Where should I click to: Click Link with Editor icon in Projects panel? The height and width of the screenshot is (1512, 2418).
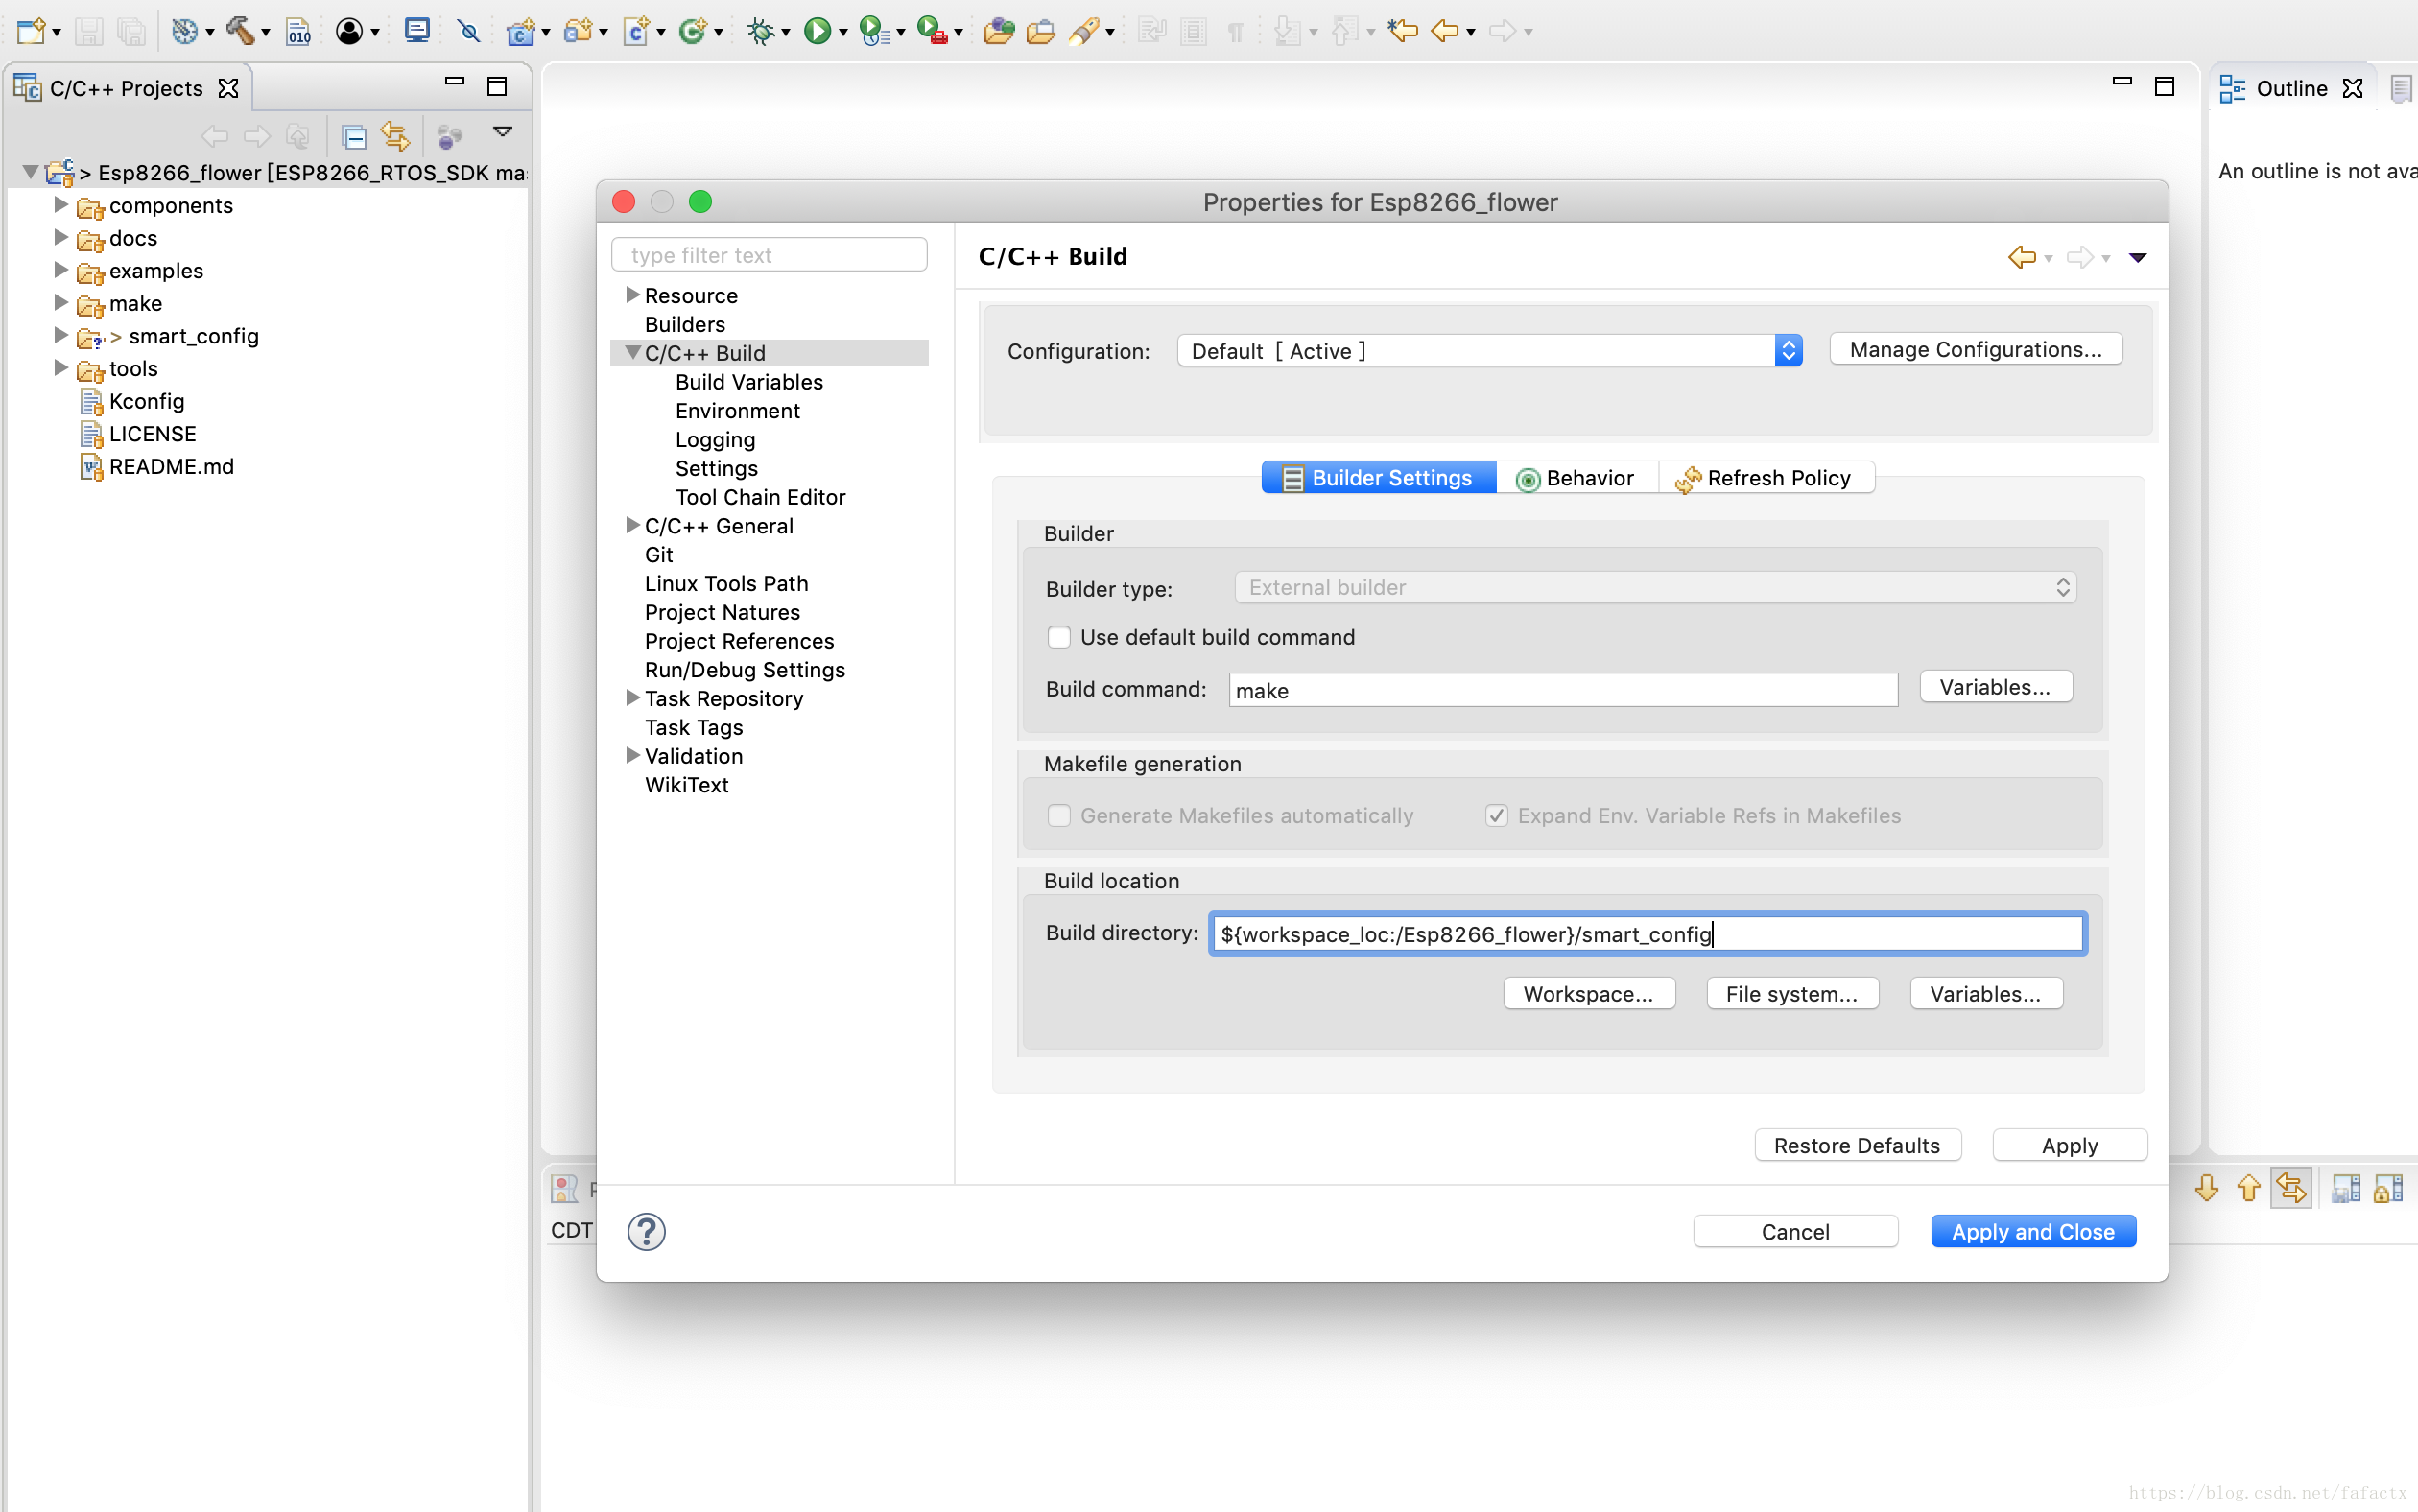click(x=395, y=135)
